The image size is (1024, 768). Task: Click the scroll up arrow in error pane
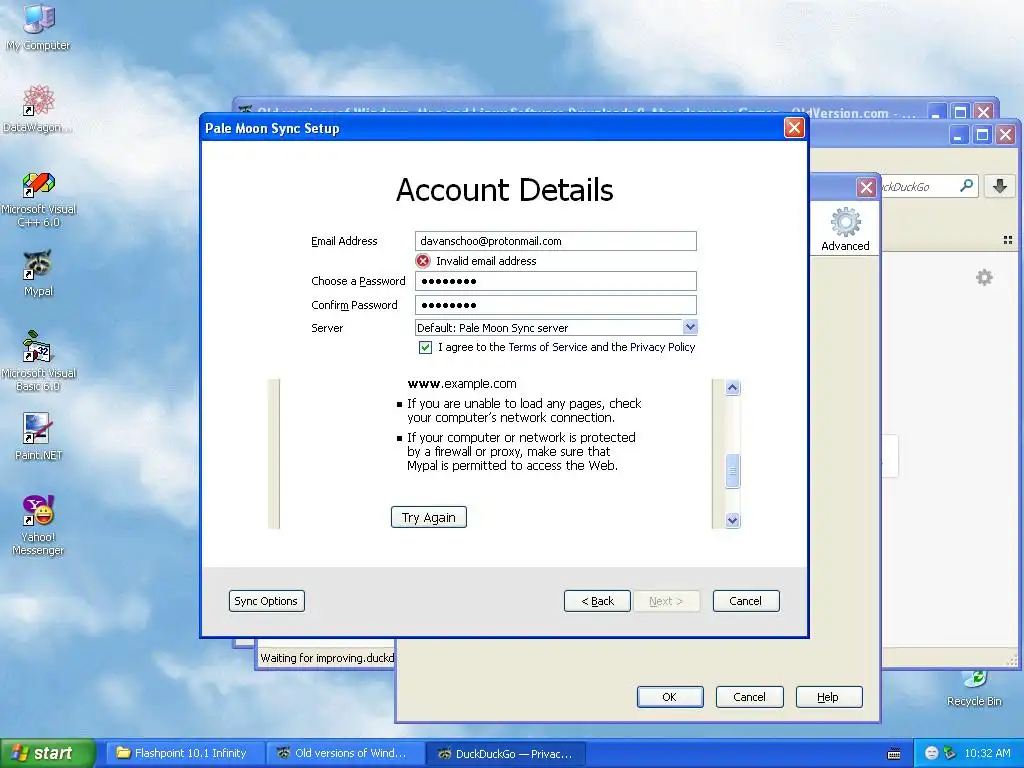(733, 388)
